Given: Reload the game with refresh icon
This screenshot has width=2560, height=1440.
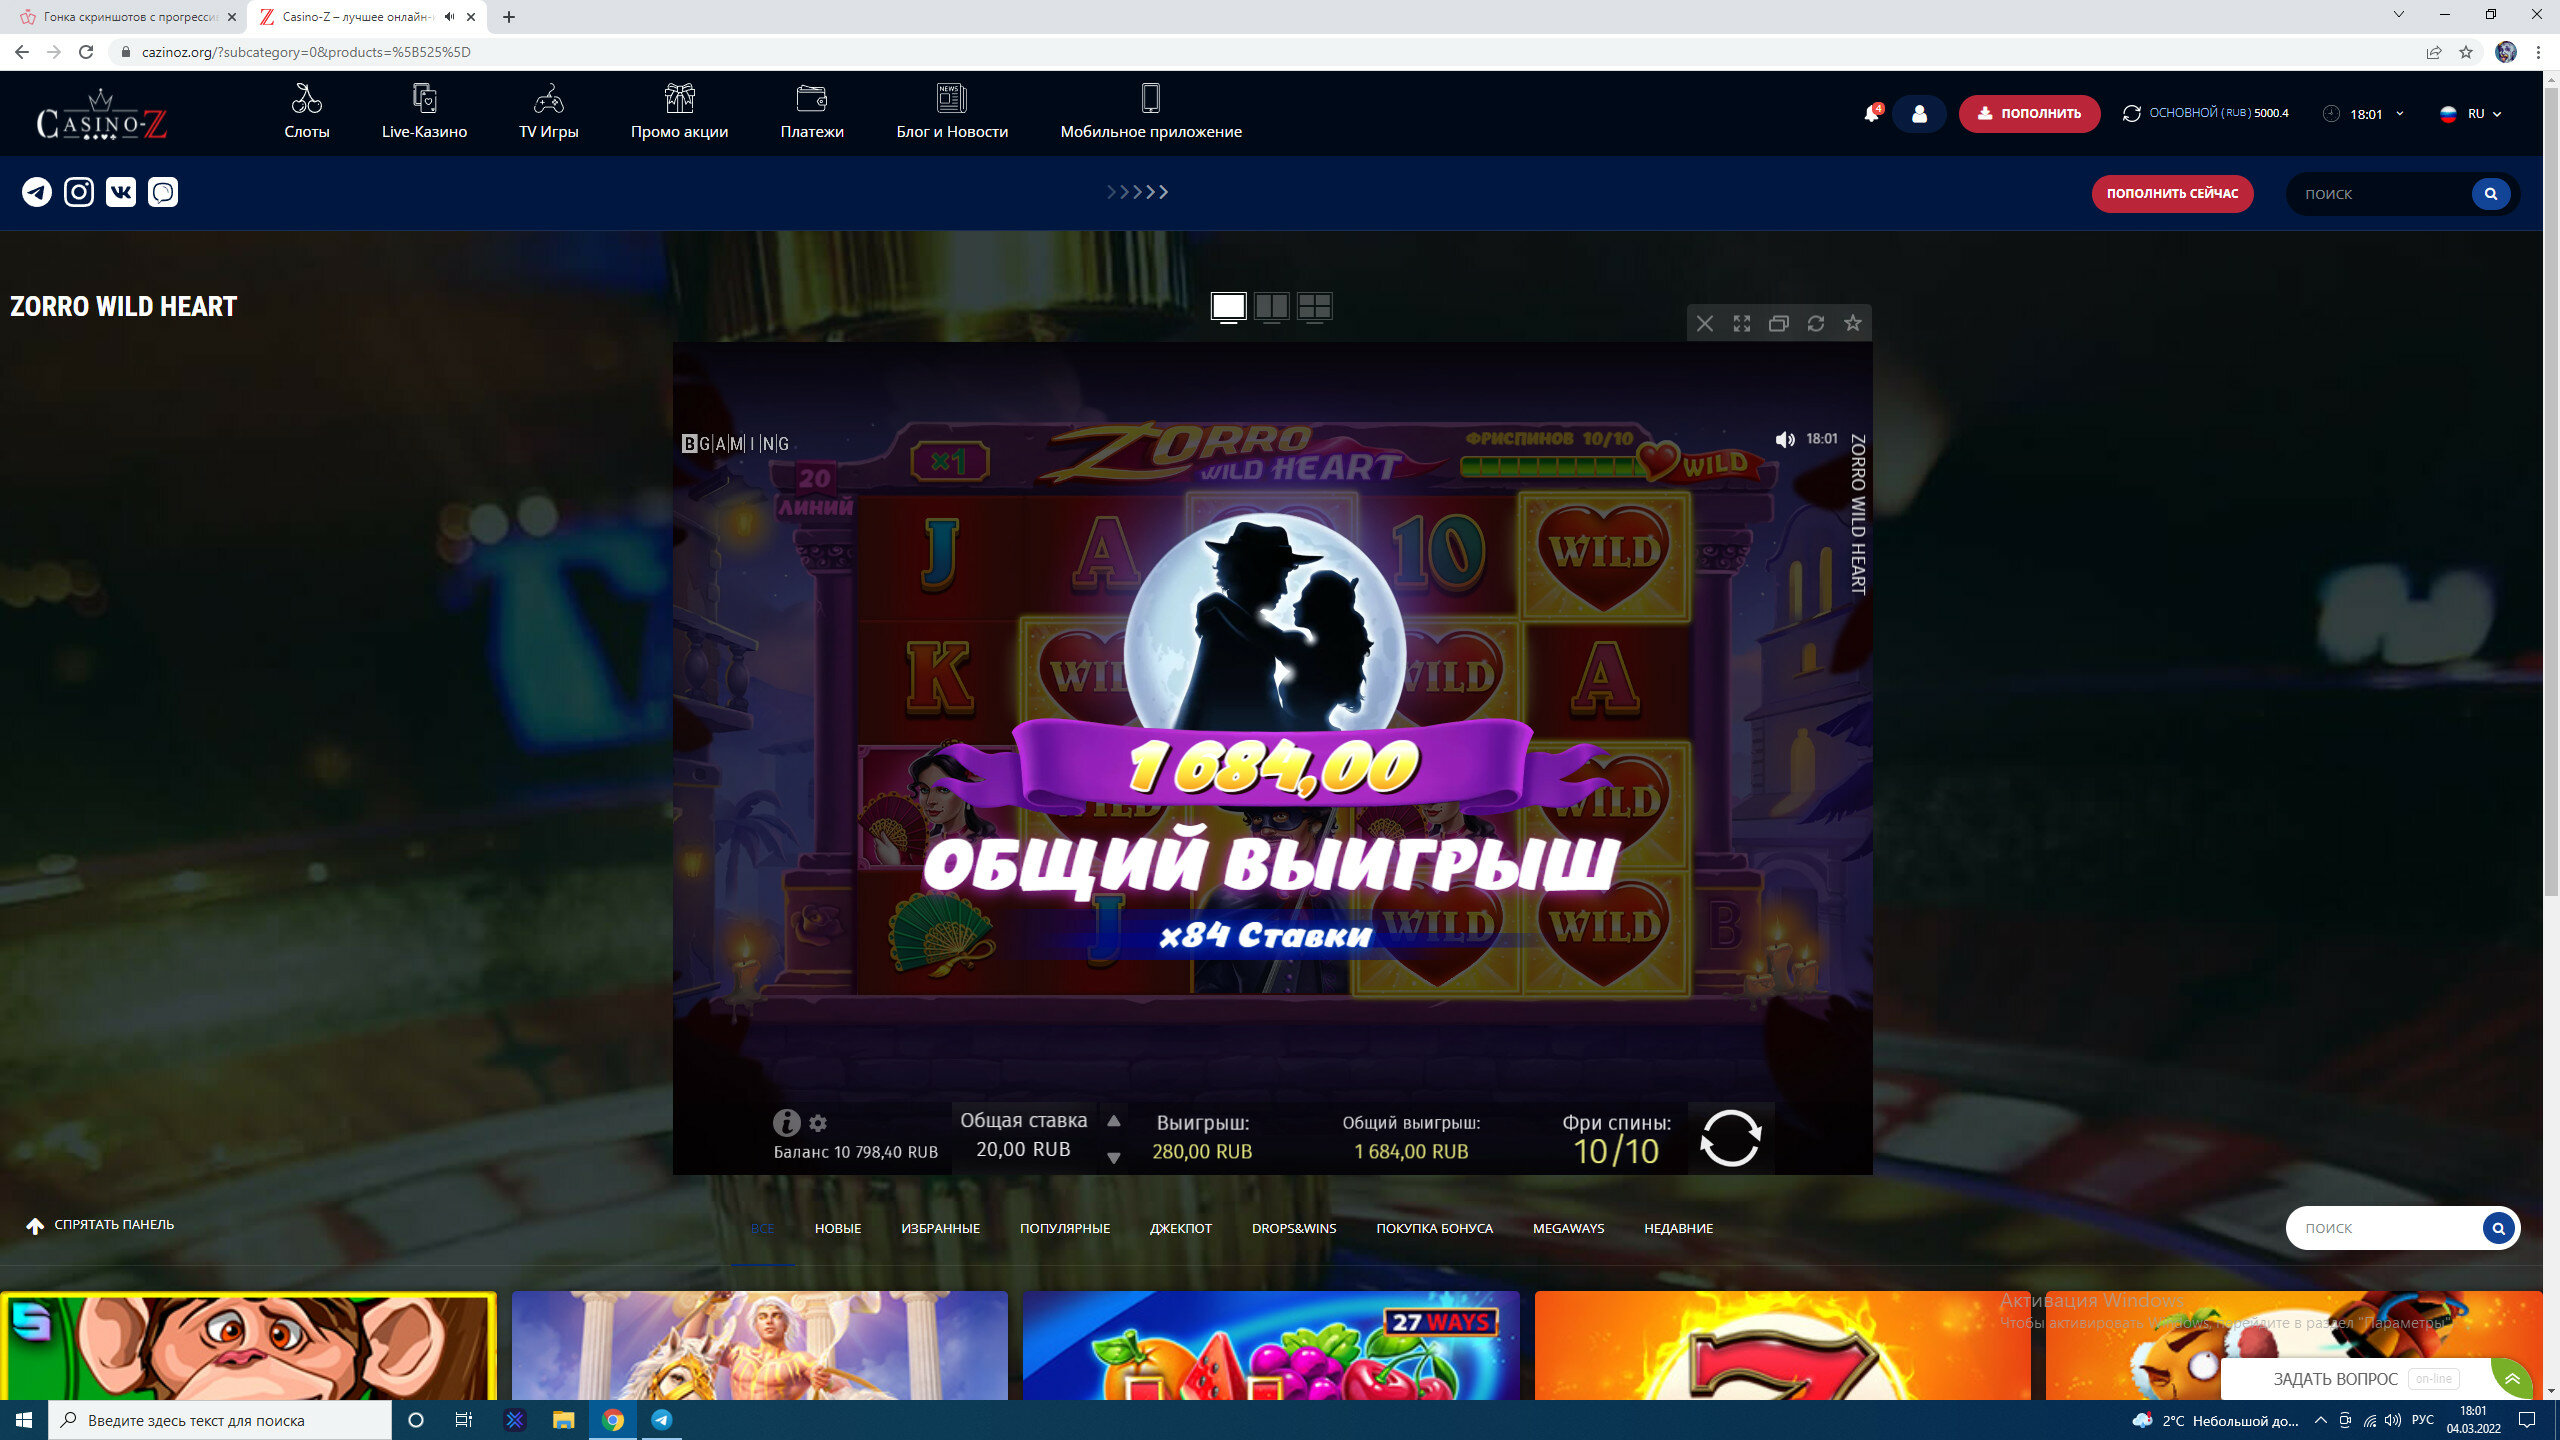Looking at the screenshot, I should [x=1816, y=323].
